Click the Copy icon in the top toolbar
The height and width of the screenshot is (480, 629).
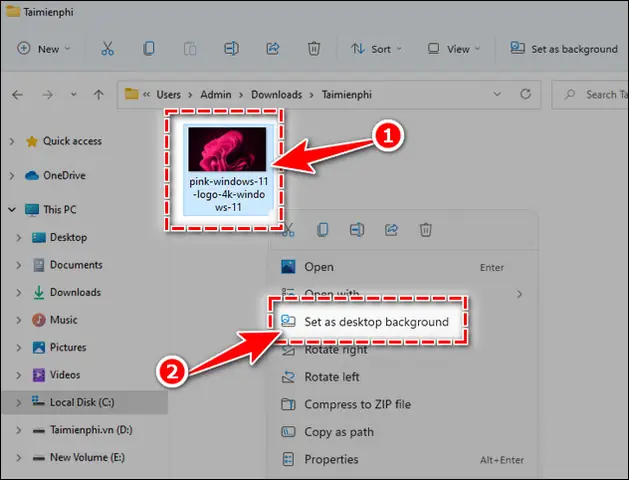(149, 49)
